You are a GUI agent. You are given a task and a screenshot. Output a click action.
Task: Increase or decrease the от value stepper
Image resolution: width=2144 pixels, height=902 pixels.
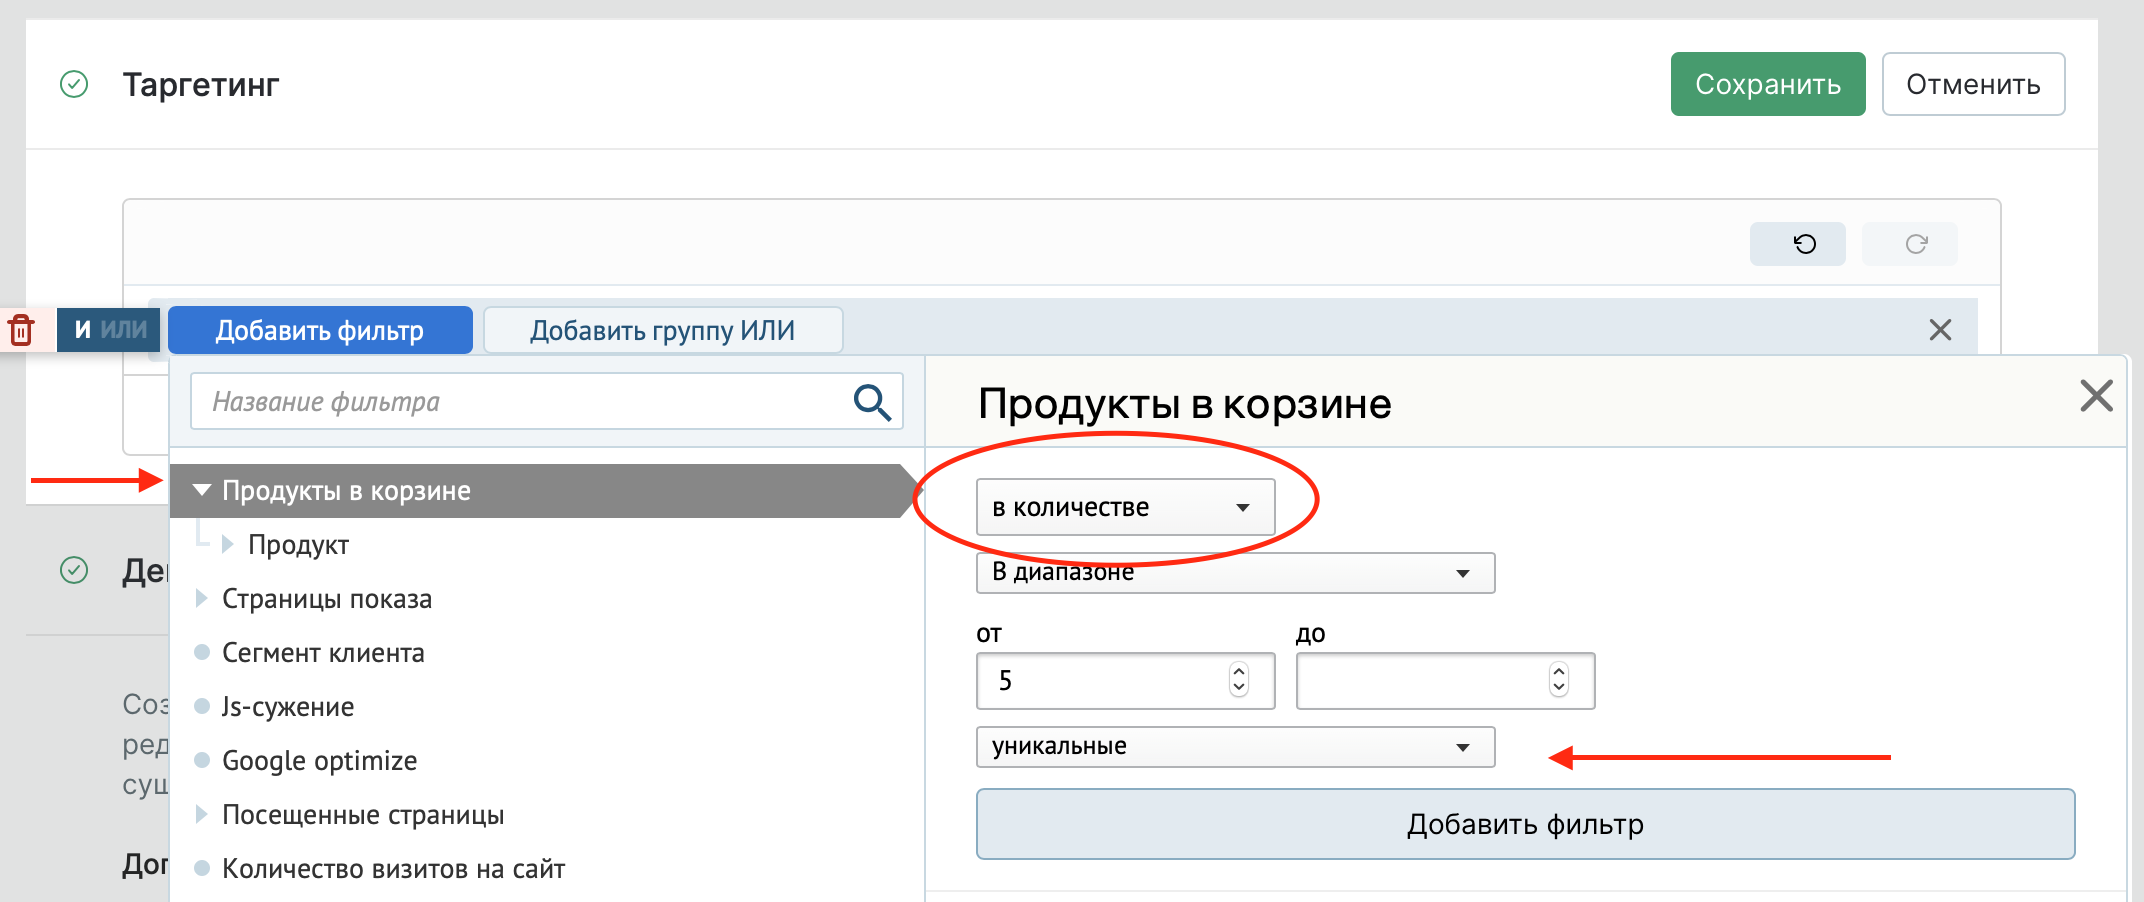[1239, 680]
